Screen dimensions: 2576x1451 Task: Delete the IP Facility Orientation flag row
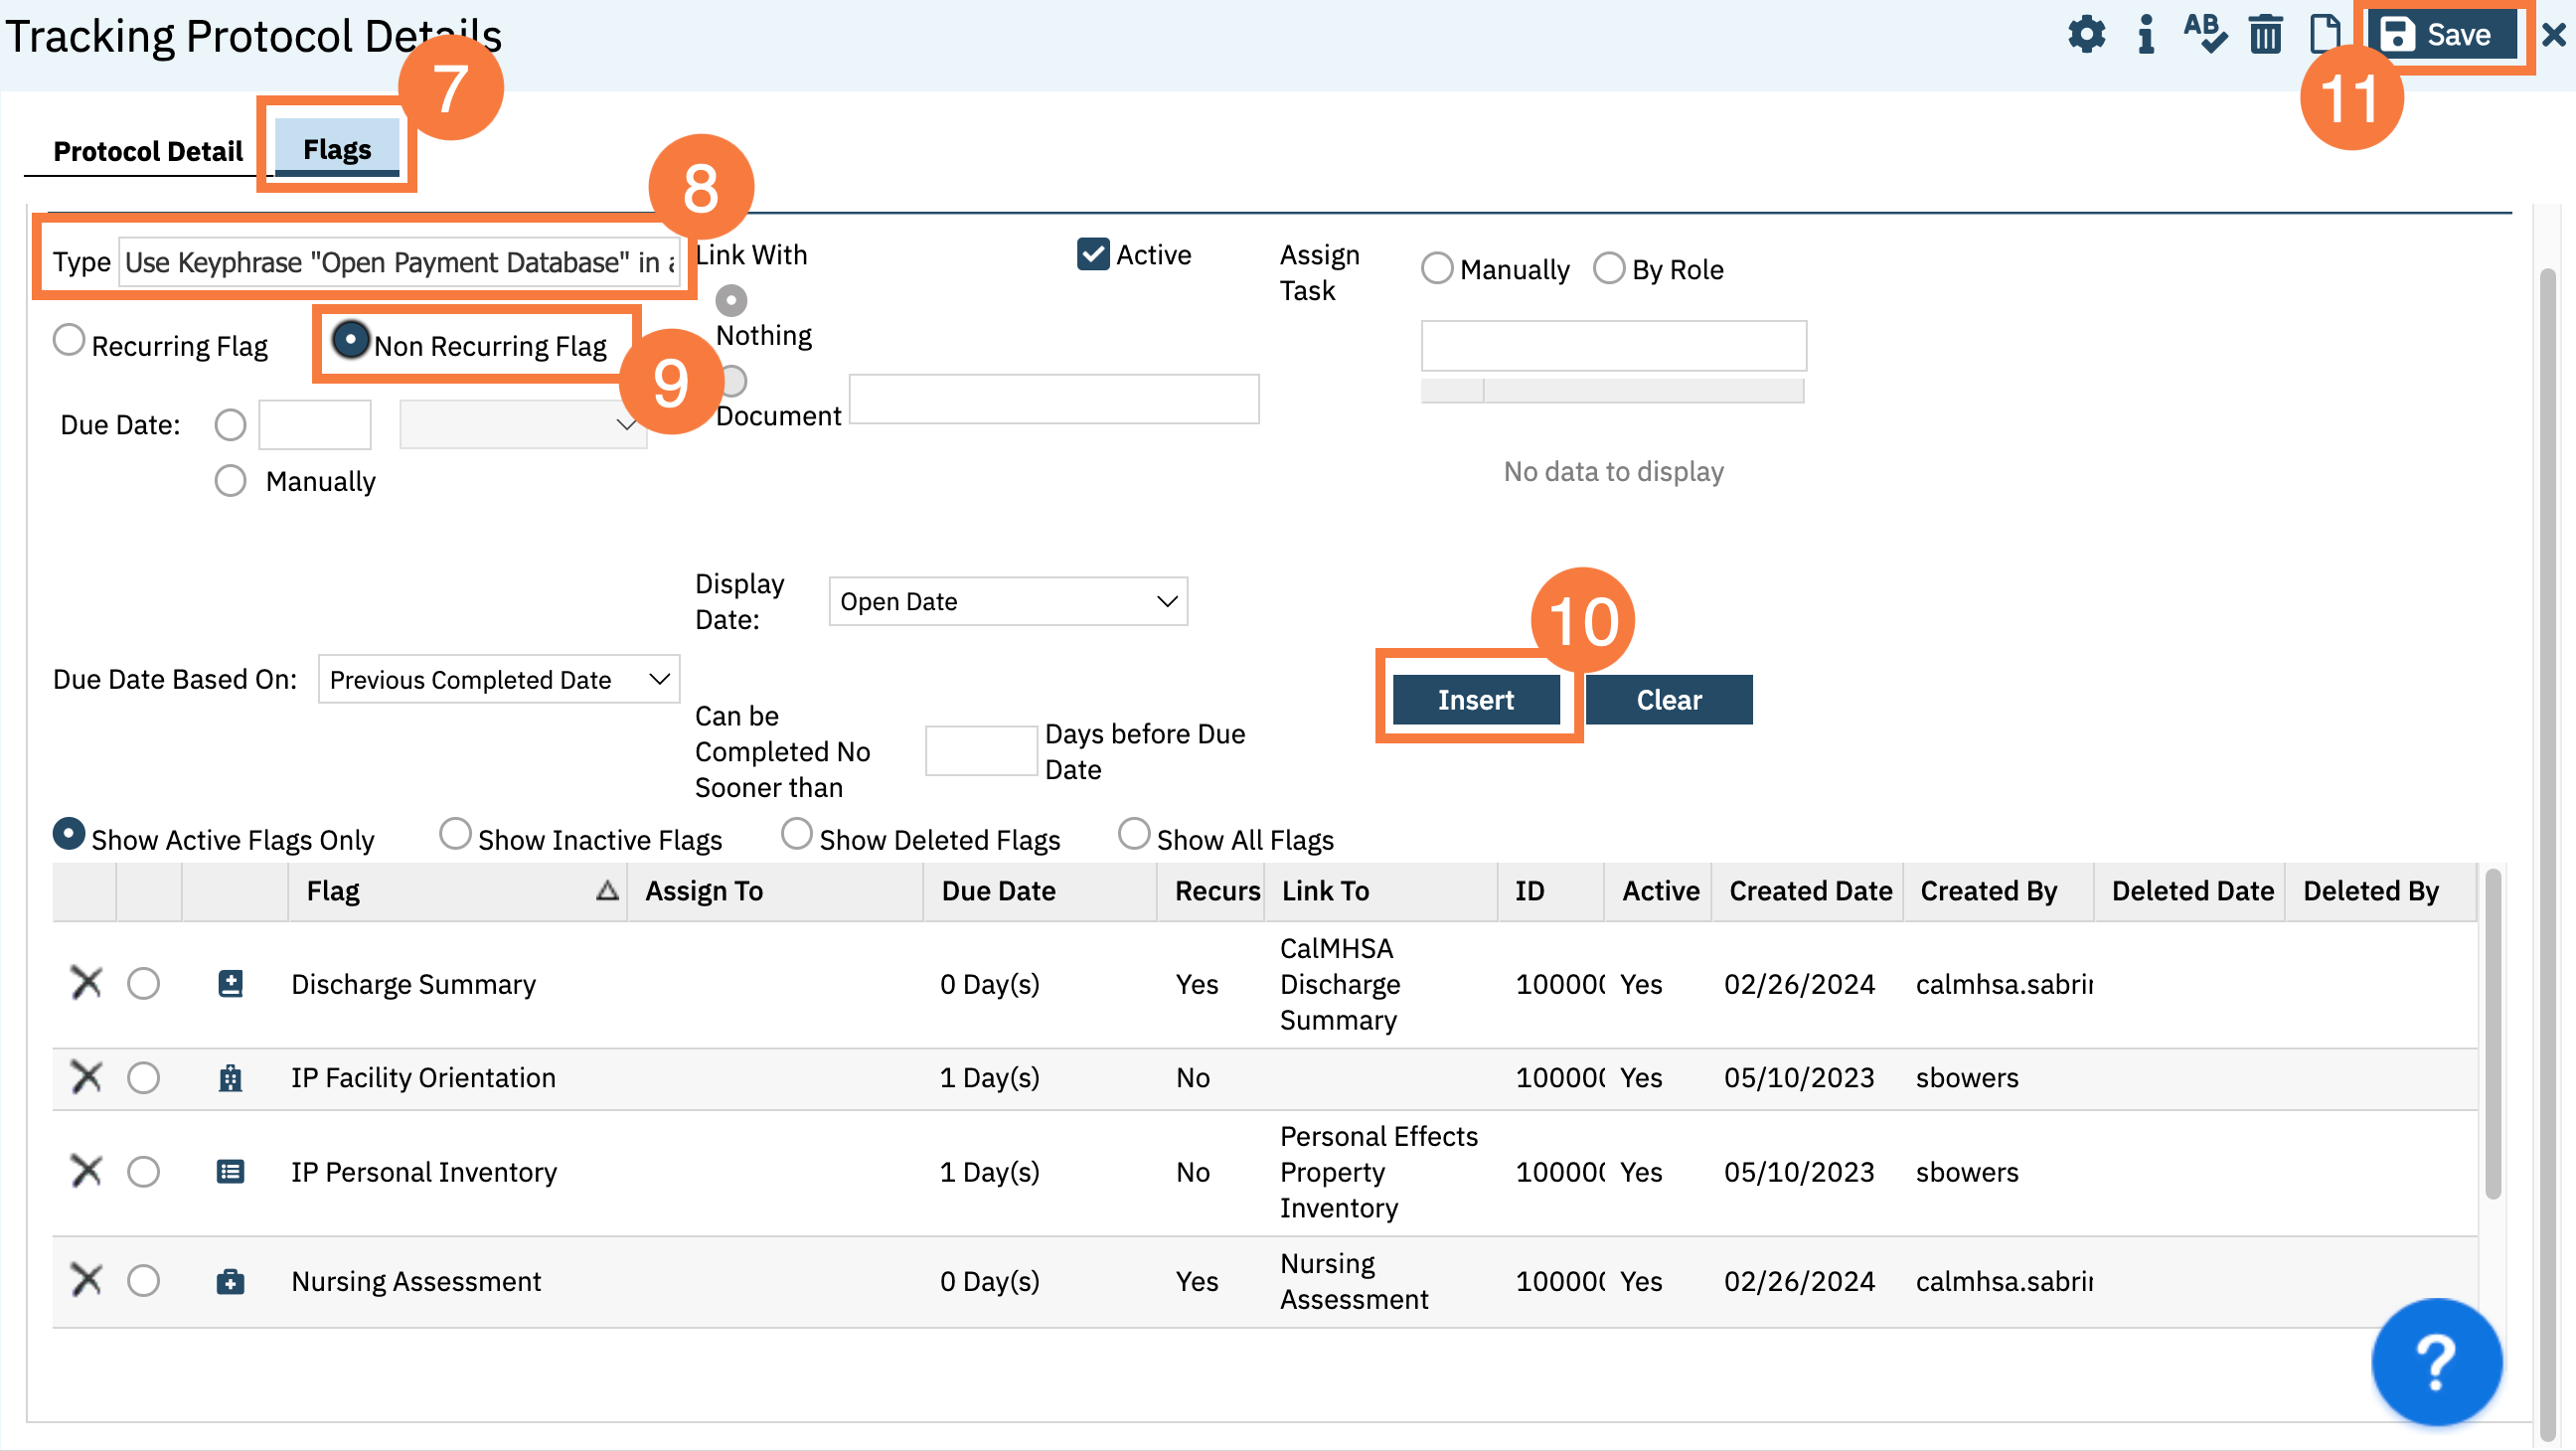click(86, 1077)
